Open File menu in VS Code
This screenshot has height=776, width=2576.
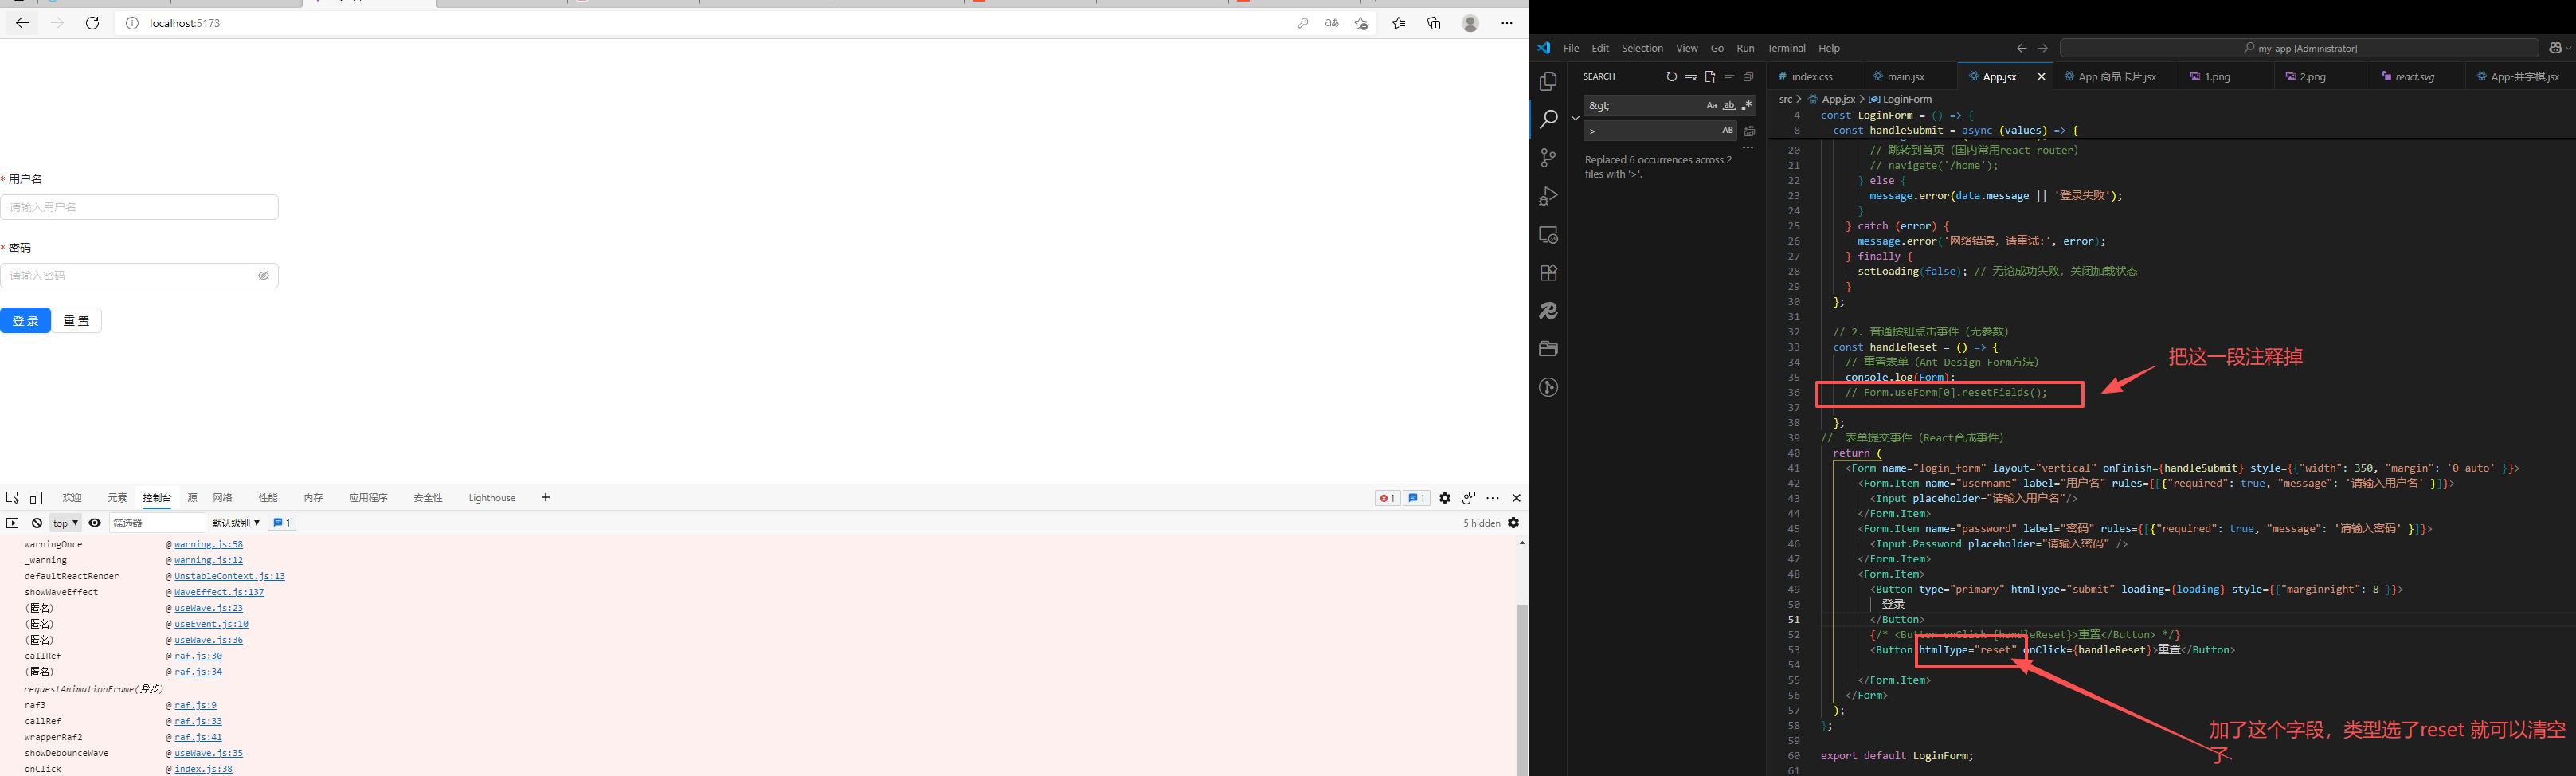pos(1571,48)
